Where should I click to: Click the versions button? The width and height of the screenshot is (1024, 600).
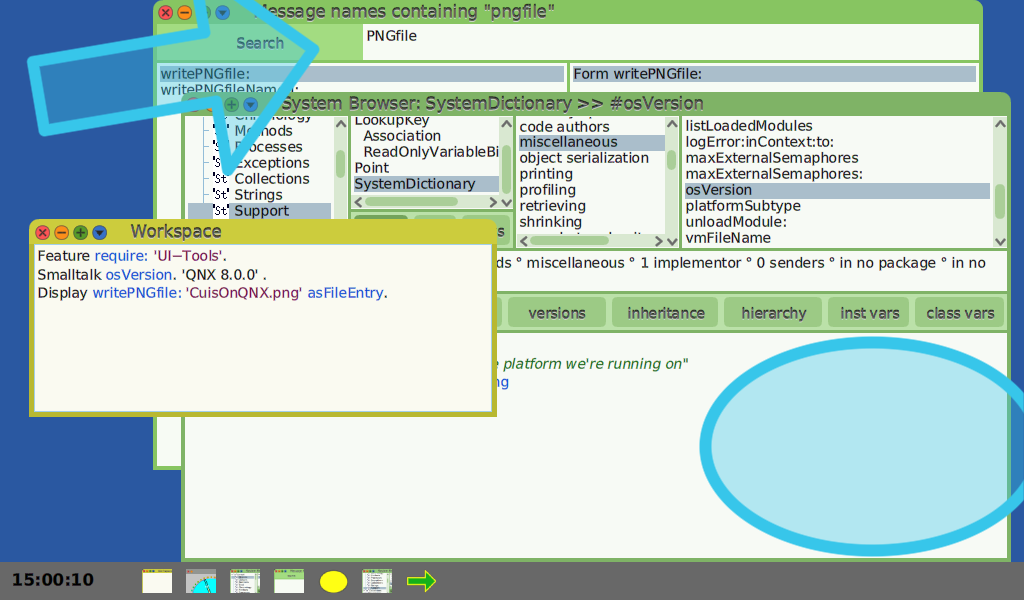click(x=556, y=313)
